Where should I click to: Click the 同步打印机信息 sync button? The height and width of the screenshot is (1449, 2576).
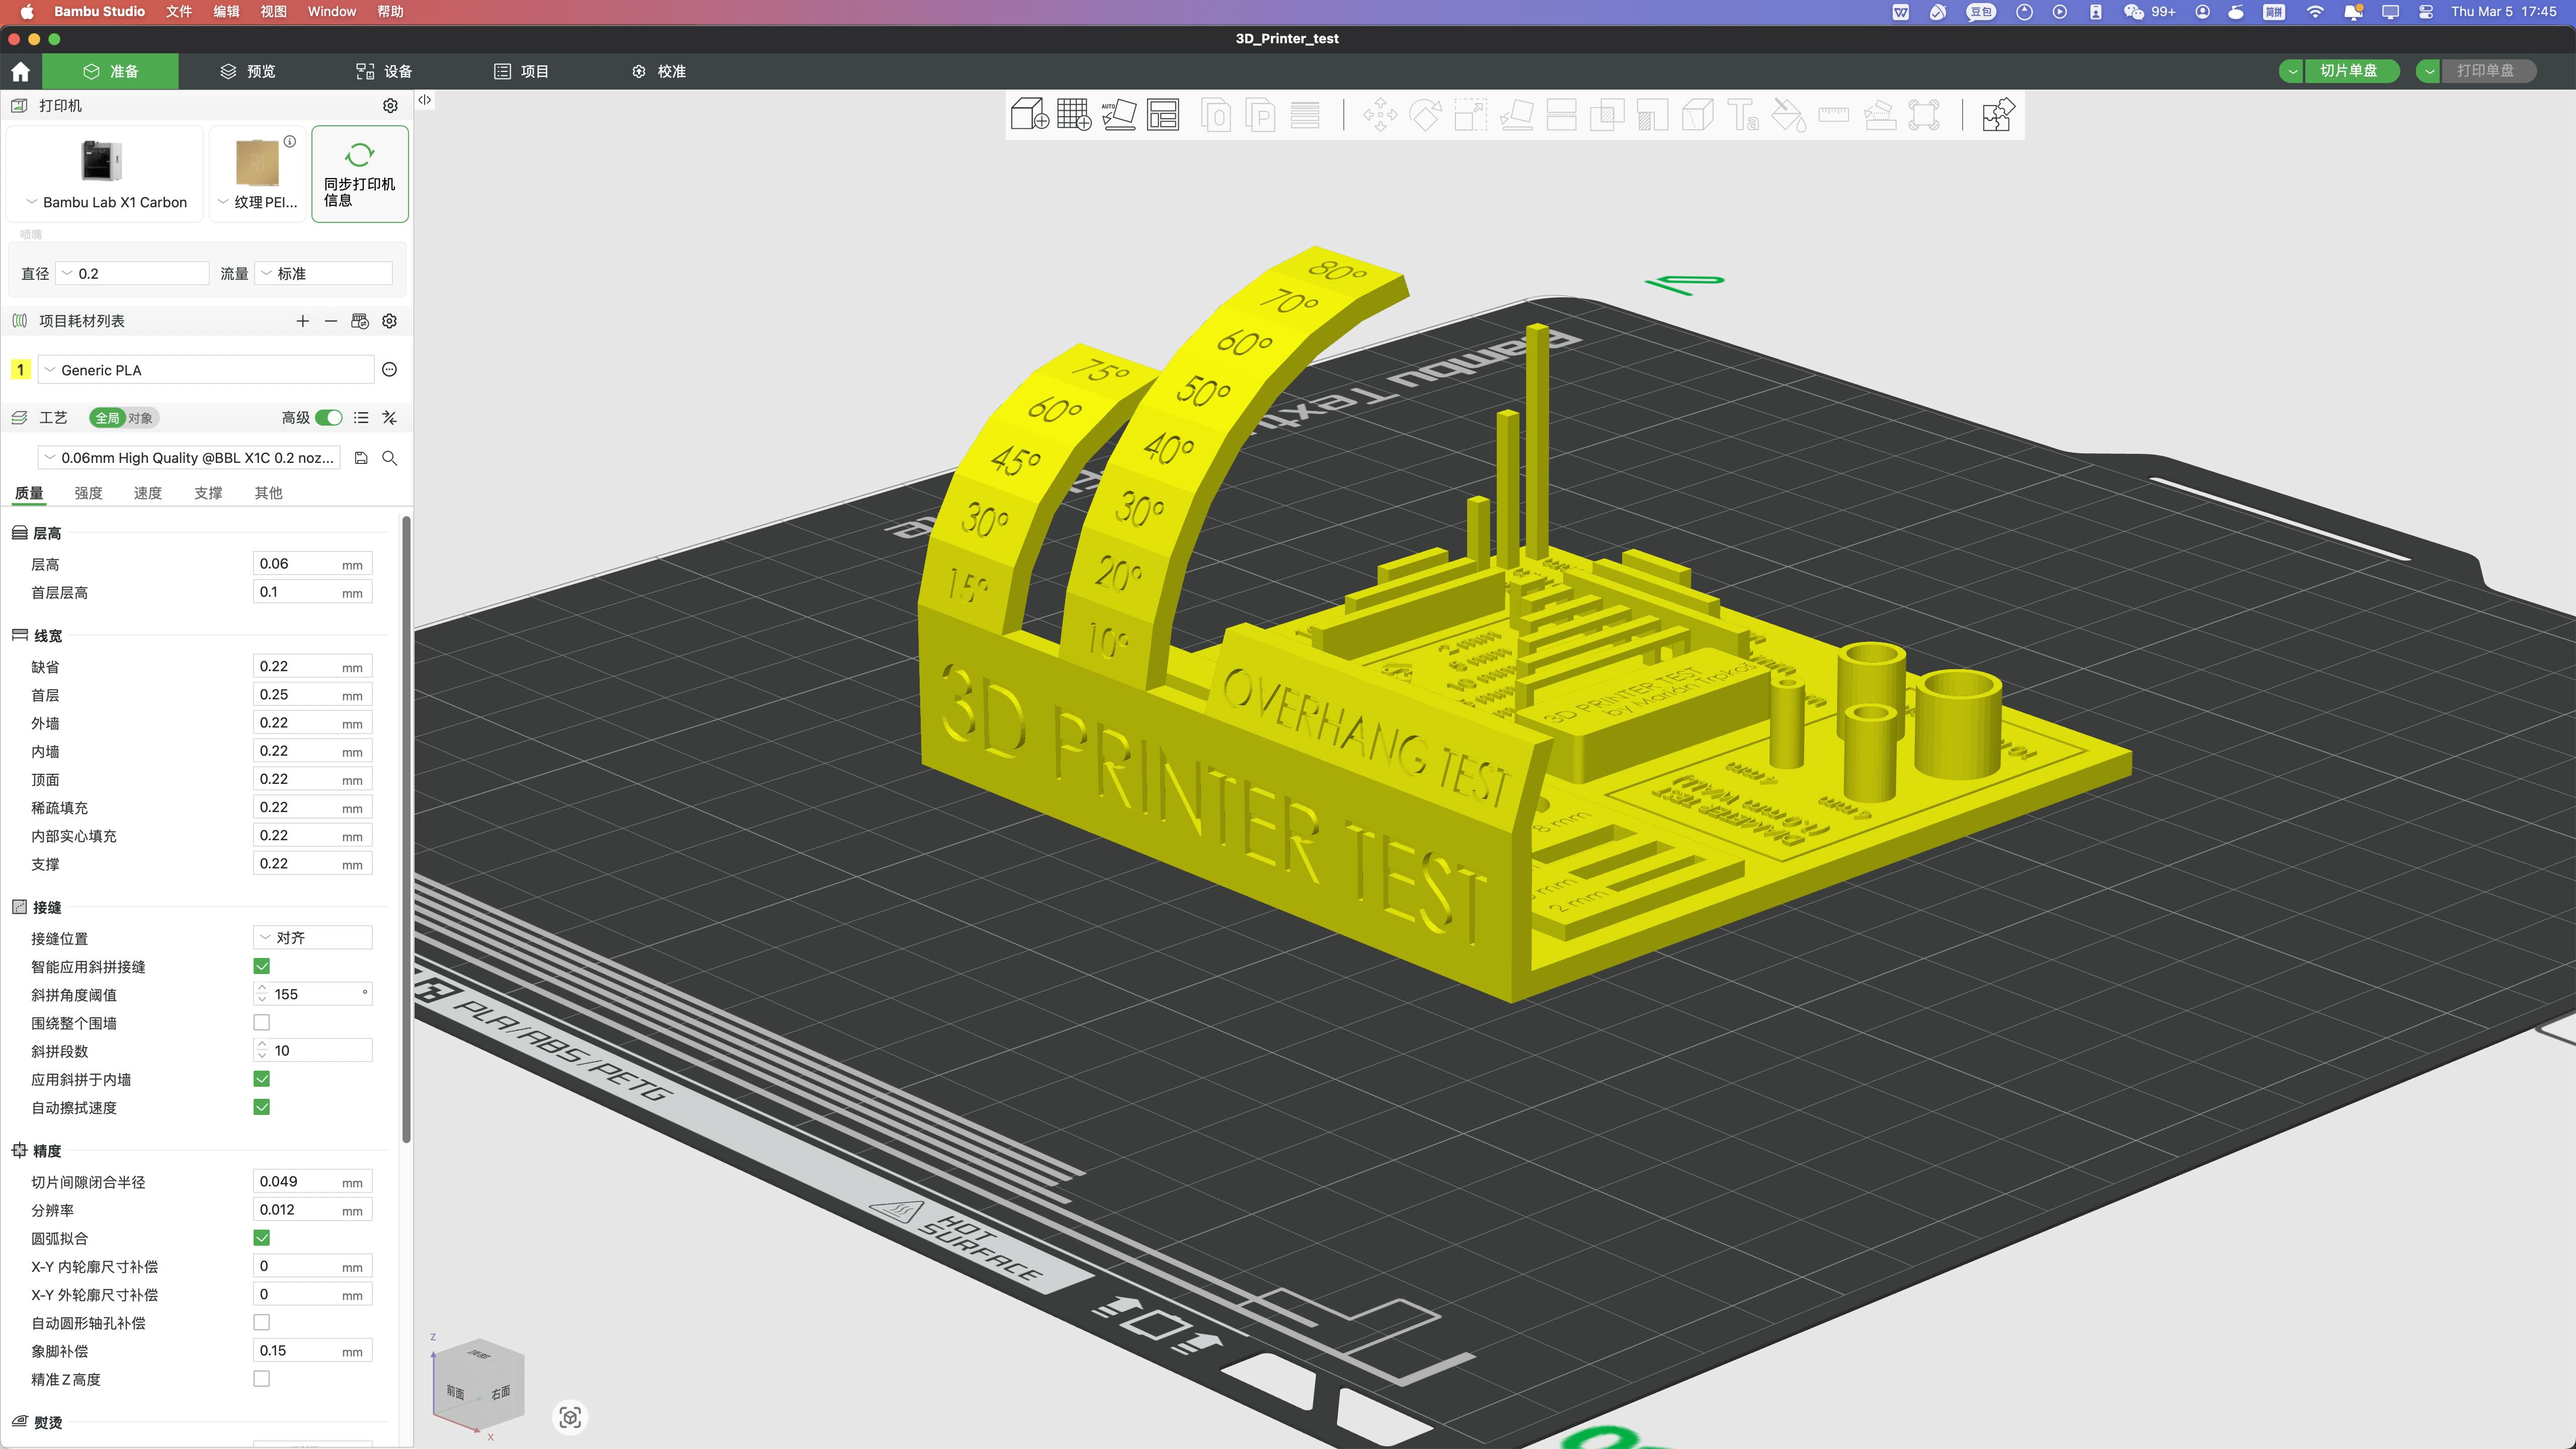coord(359,173)
